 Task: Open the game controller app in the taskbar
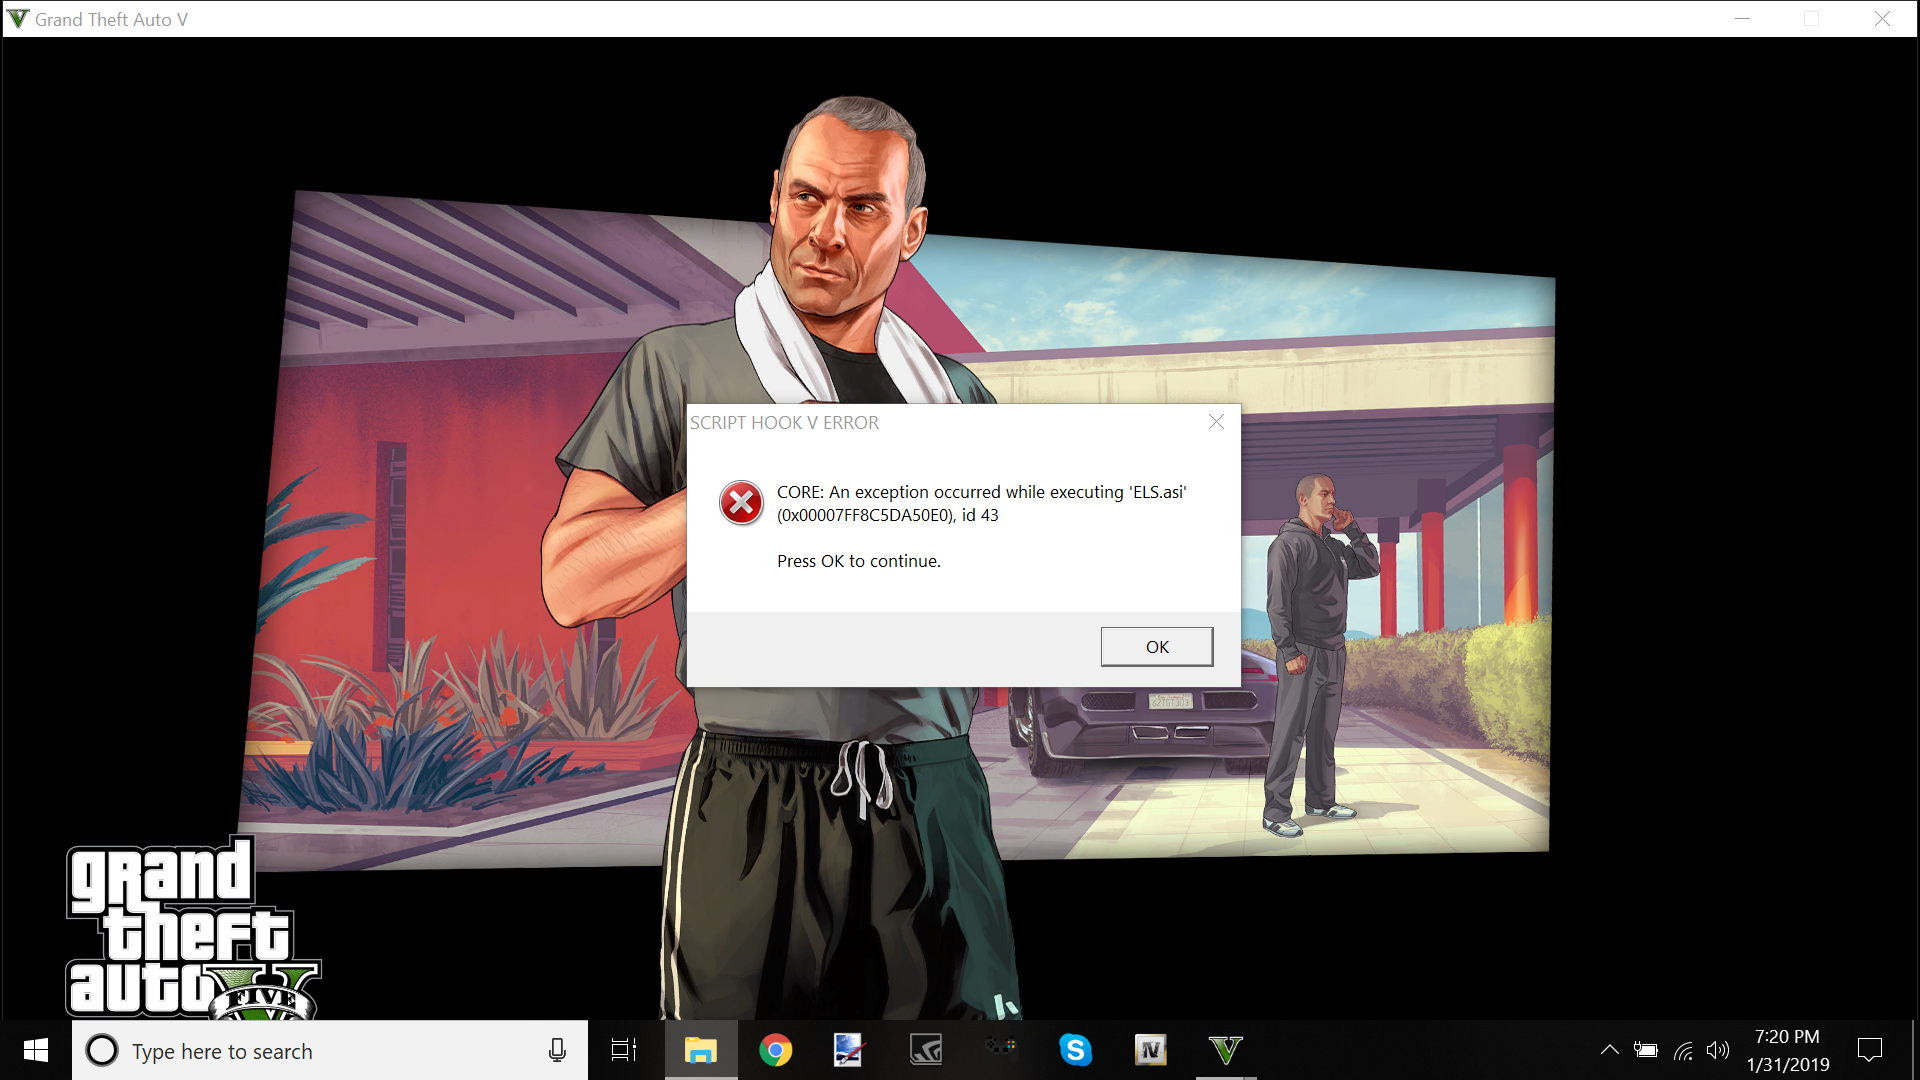(1000, 1046)
